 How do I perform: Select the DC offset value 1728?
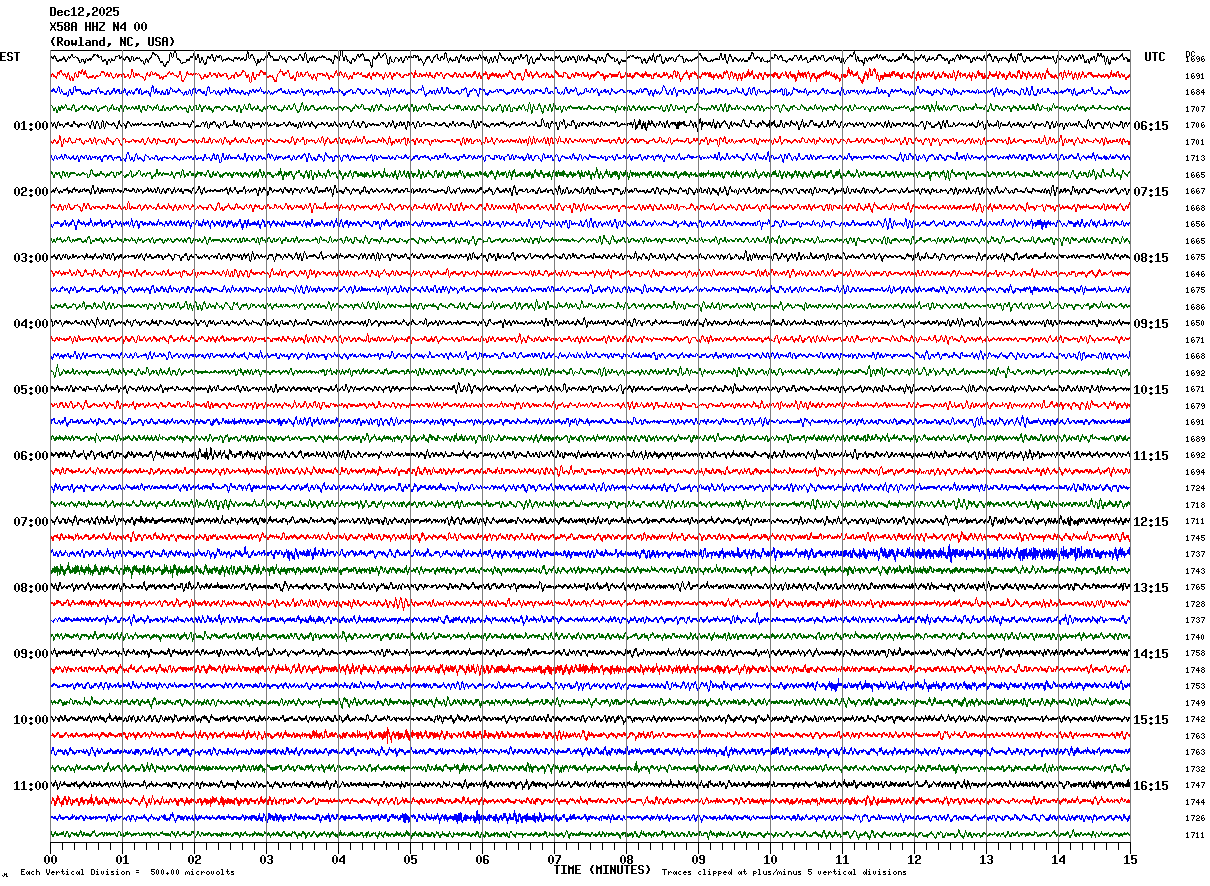point(1195,604)
